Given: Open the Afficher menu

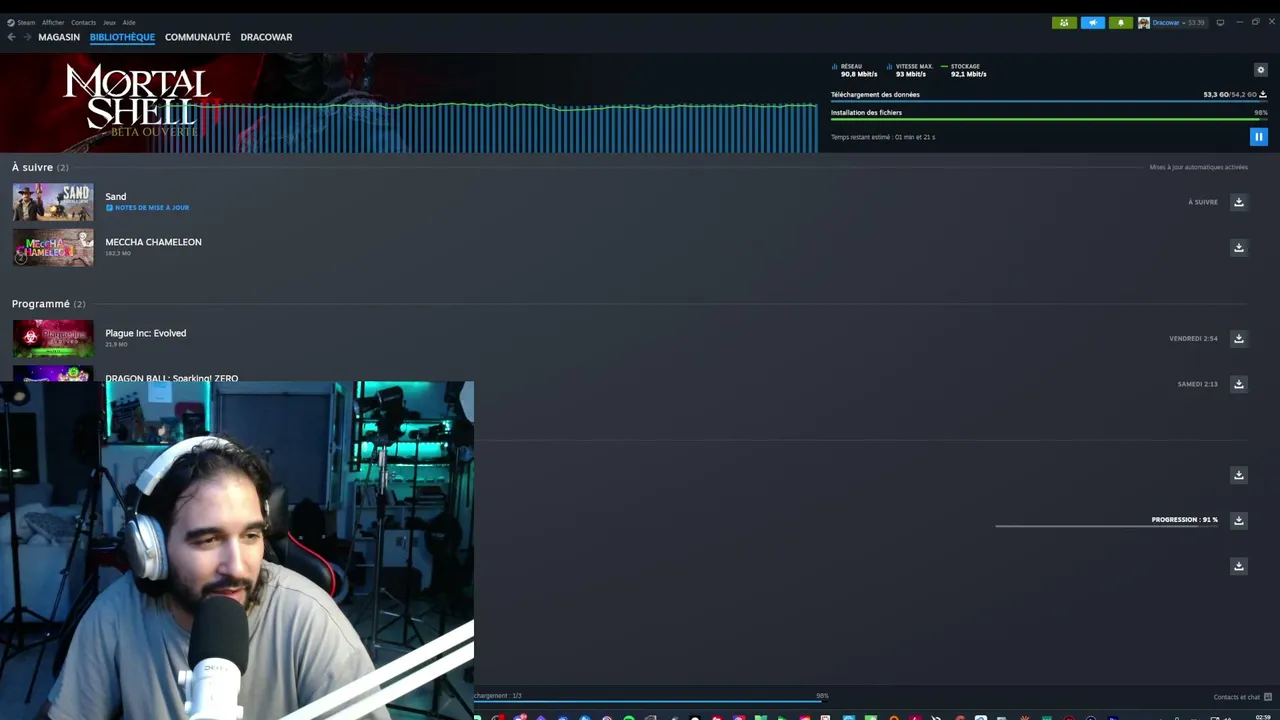Looking at the screenshot, I should pyautogui.click(x=53, y=22).
